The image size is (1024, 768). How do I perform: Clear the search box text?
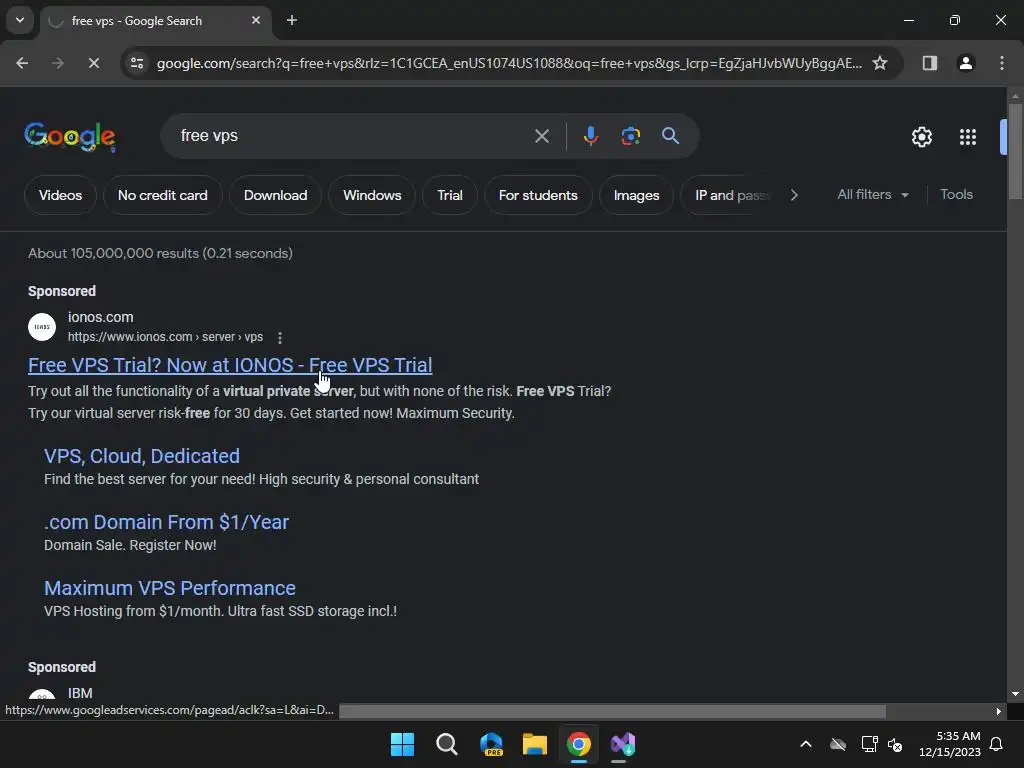(541, 136)
